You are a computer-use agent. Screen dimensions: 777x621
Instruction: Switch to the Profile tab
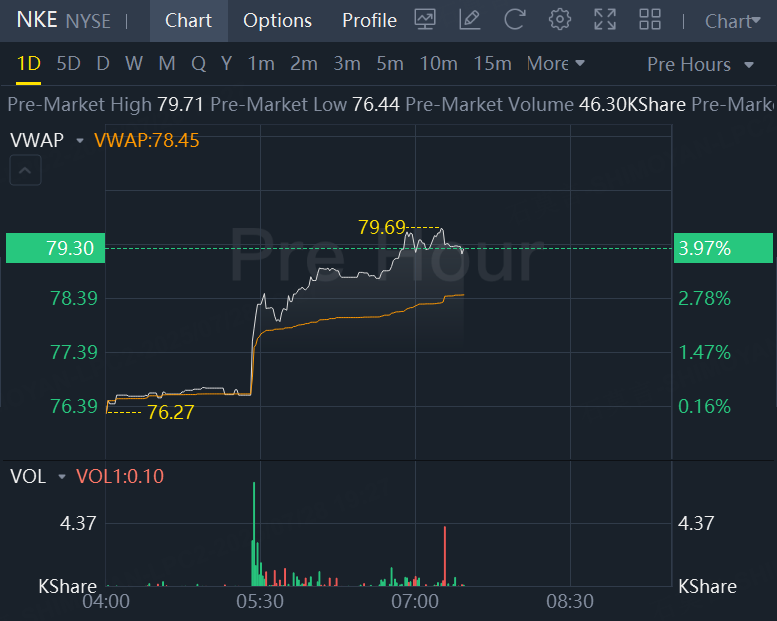[x=369, y=20]
